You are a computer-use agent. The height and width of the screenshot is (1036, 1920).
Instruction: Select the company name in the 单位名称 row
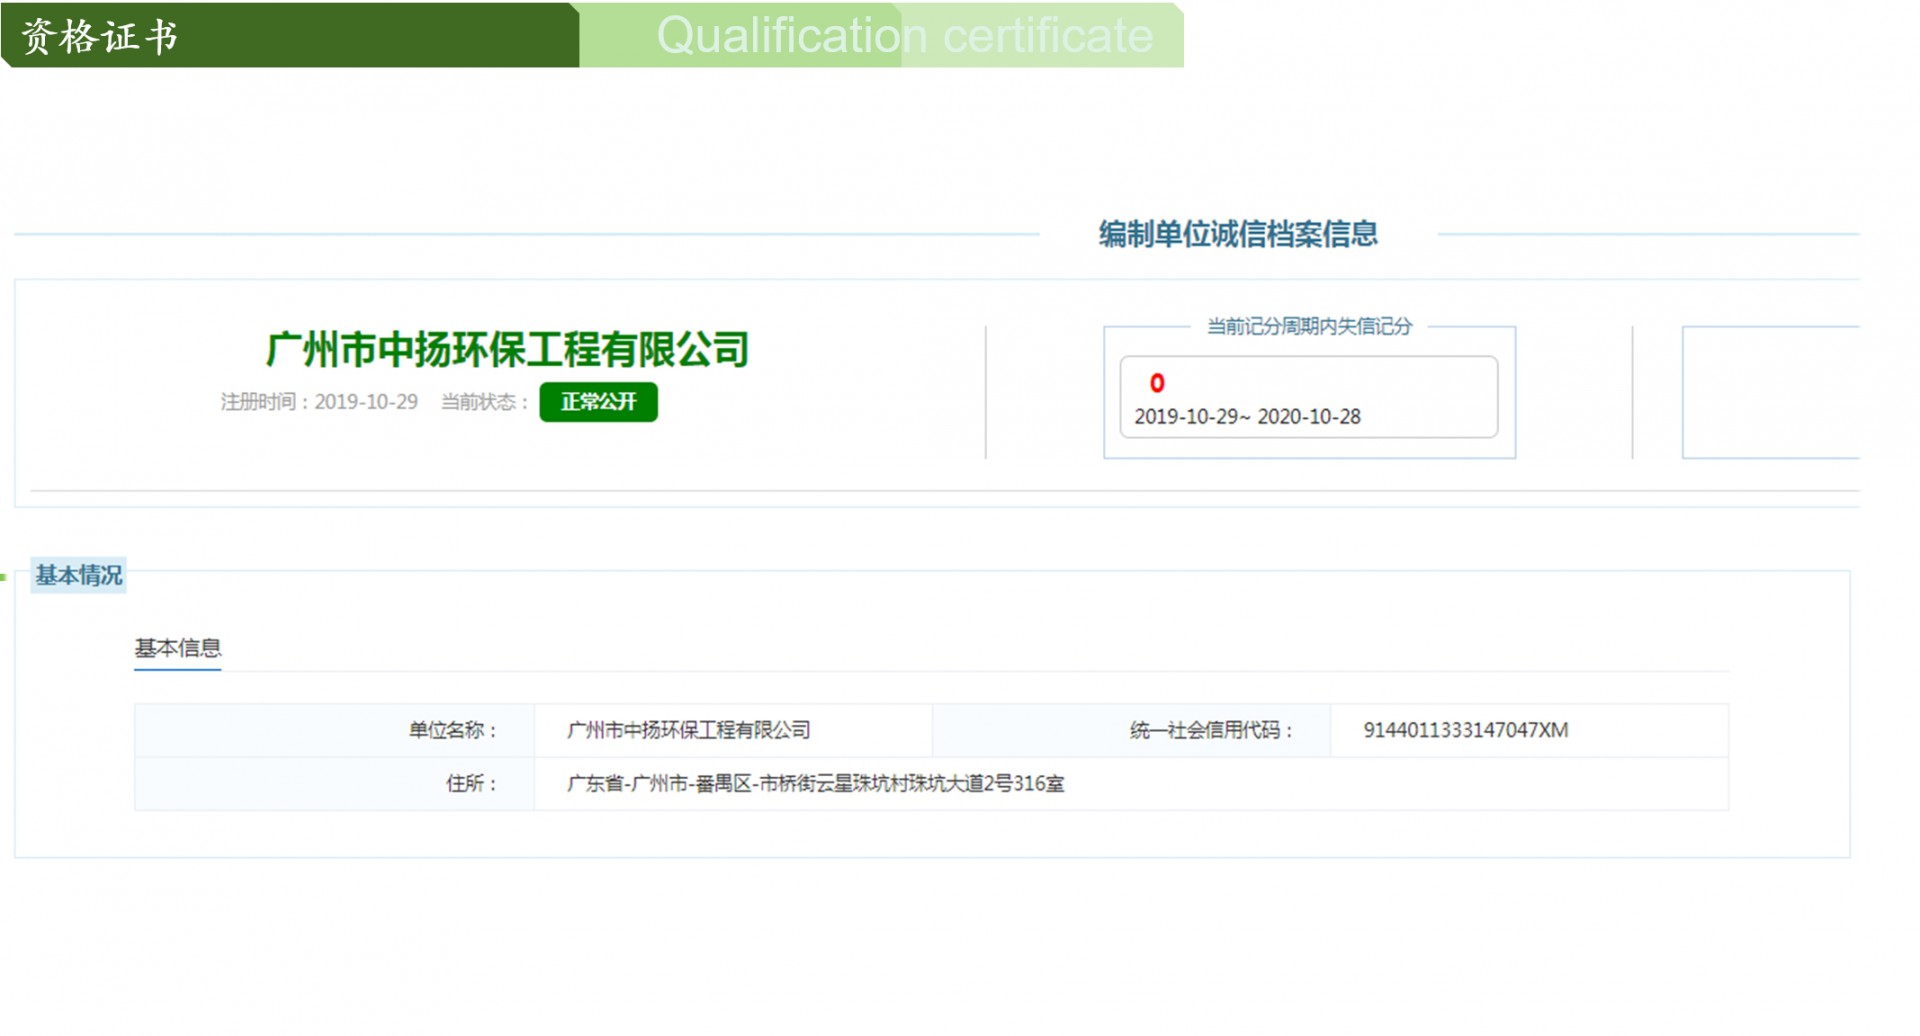pyautogui.click(x=688, y=730)
